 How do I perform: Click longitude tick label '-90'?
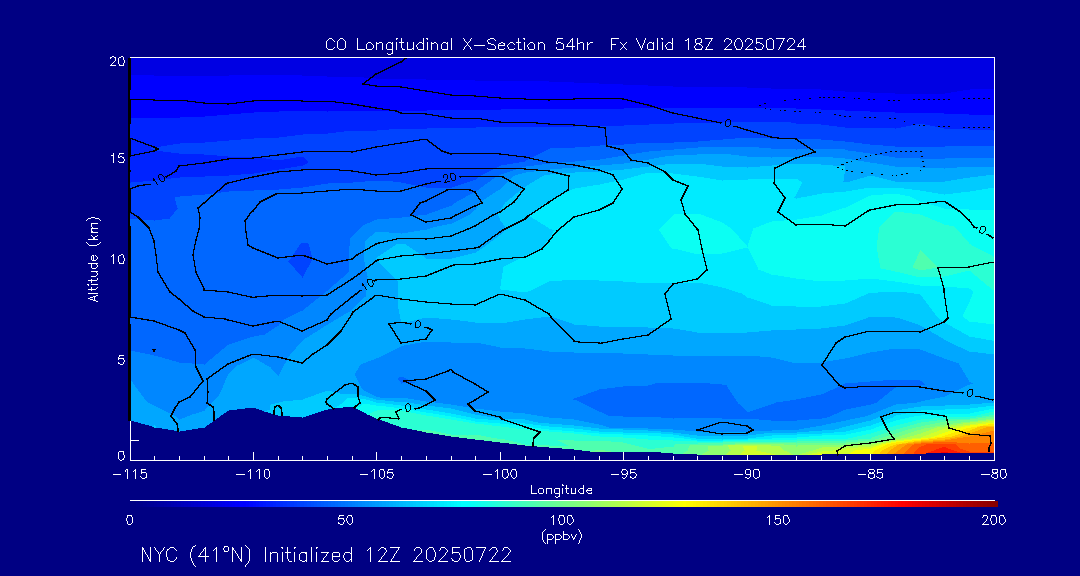pos(747,475)
